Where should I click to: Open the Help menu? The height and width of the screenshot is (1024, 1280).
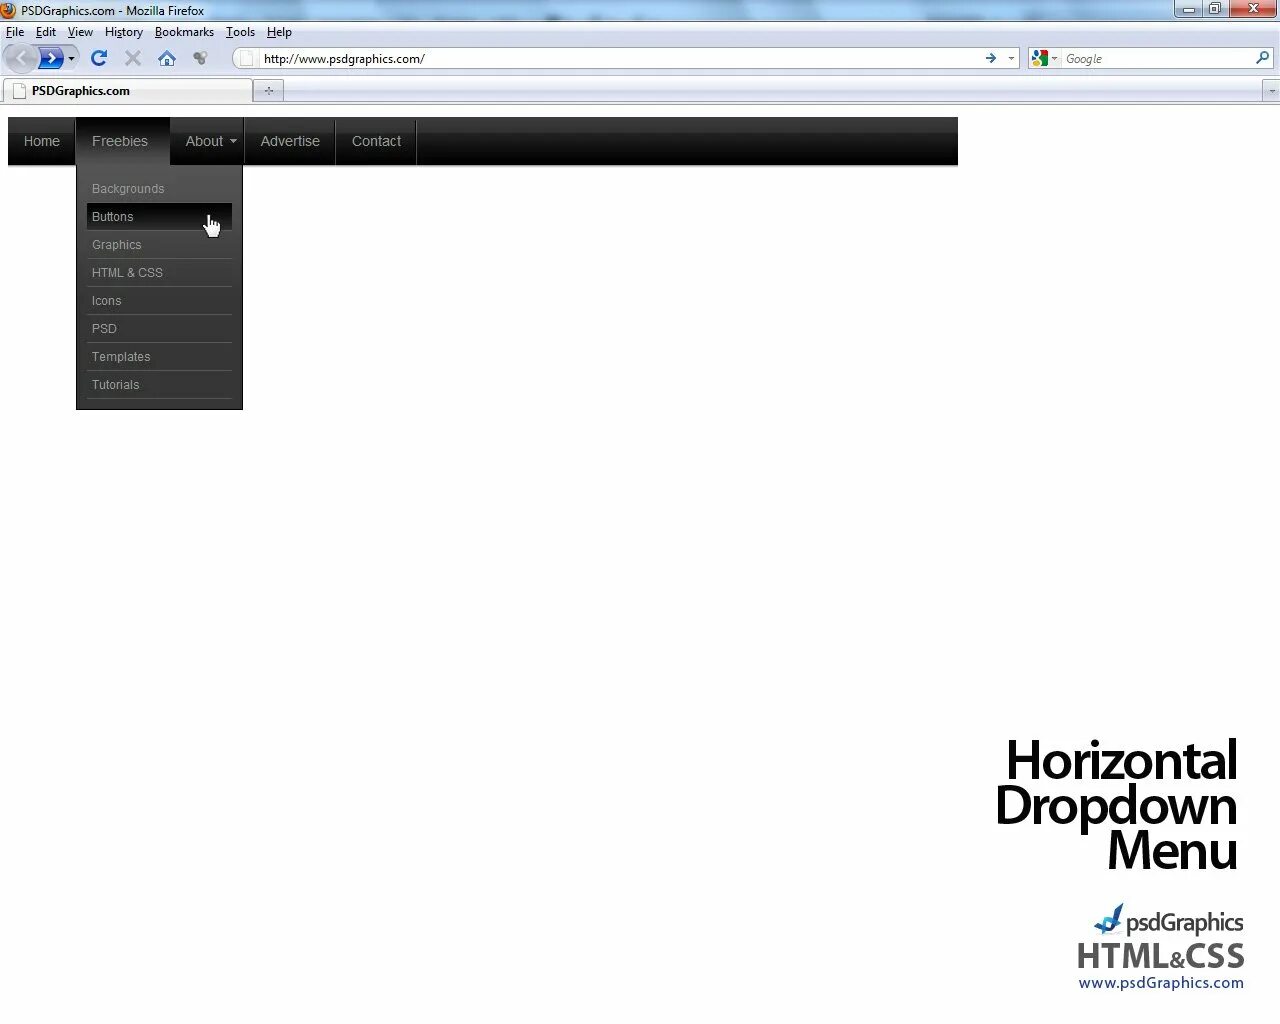(x=279, y=32)
